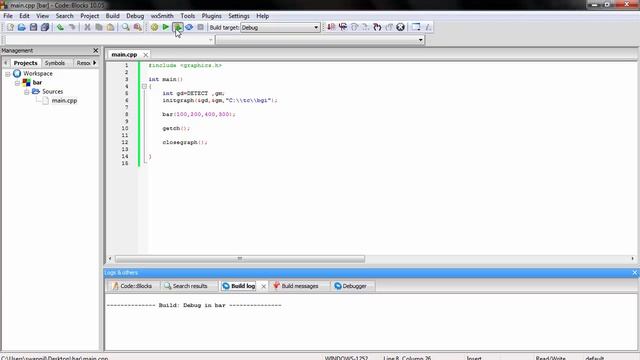Screen dimensions: 640x360
Task: Close the Logs & others panel
Action: 635,273
